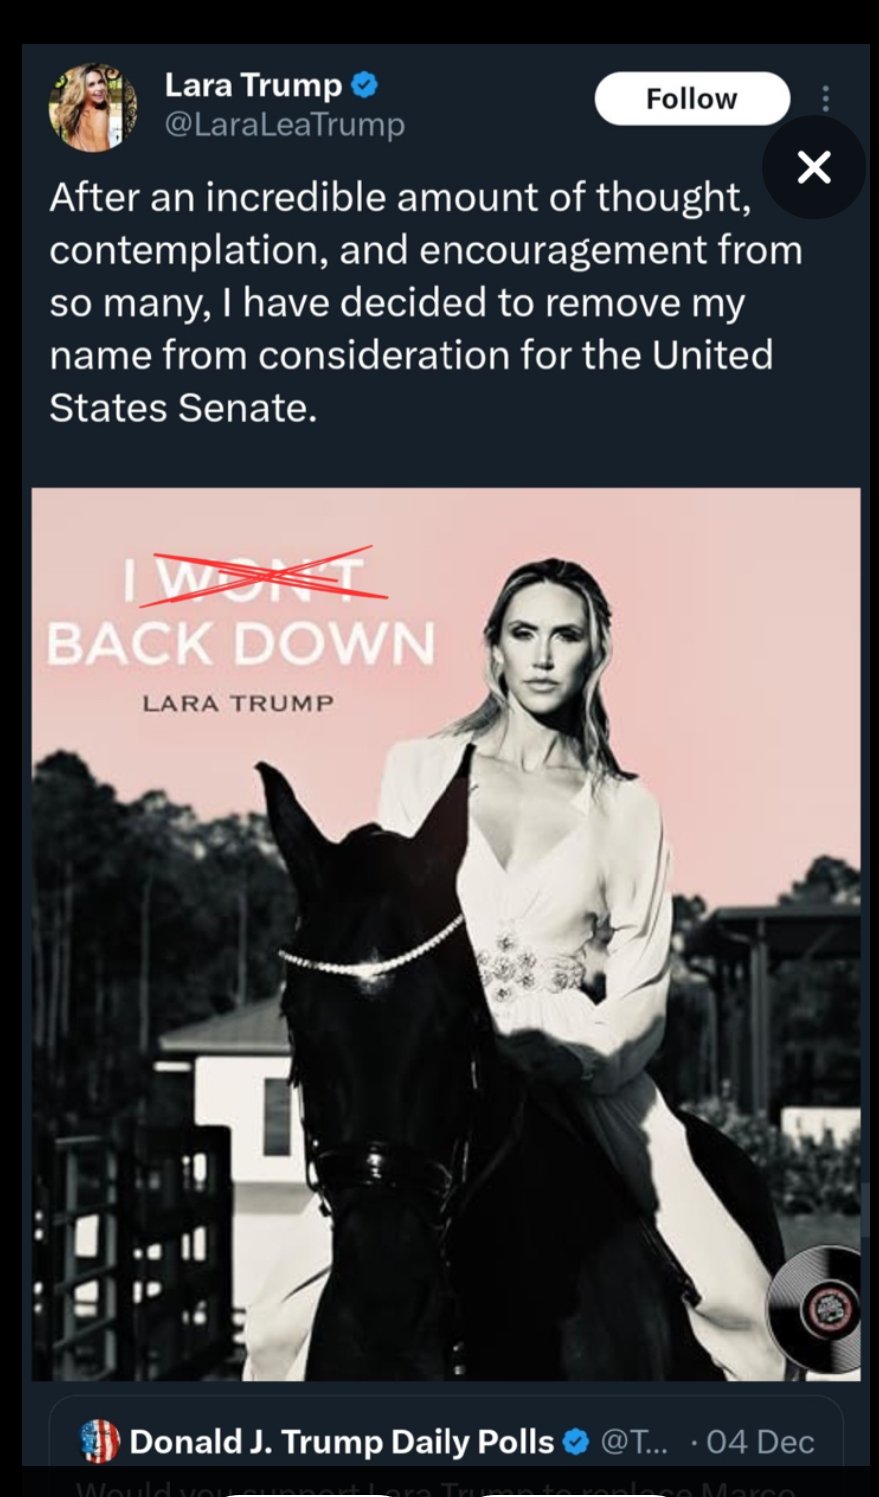This screenshot has height=1497, width=879.
Task: Open the Donald J. Trump Daily Polls name
Action: tap(341, 1441)
